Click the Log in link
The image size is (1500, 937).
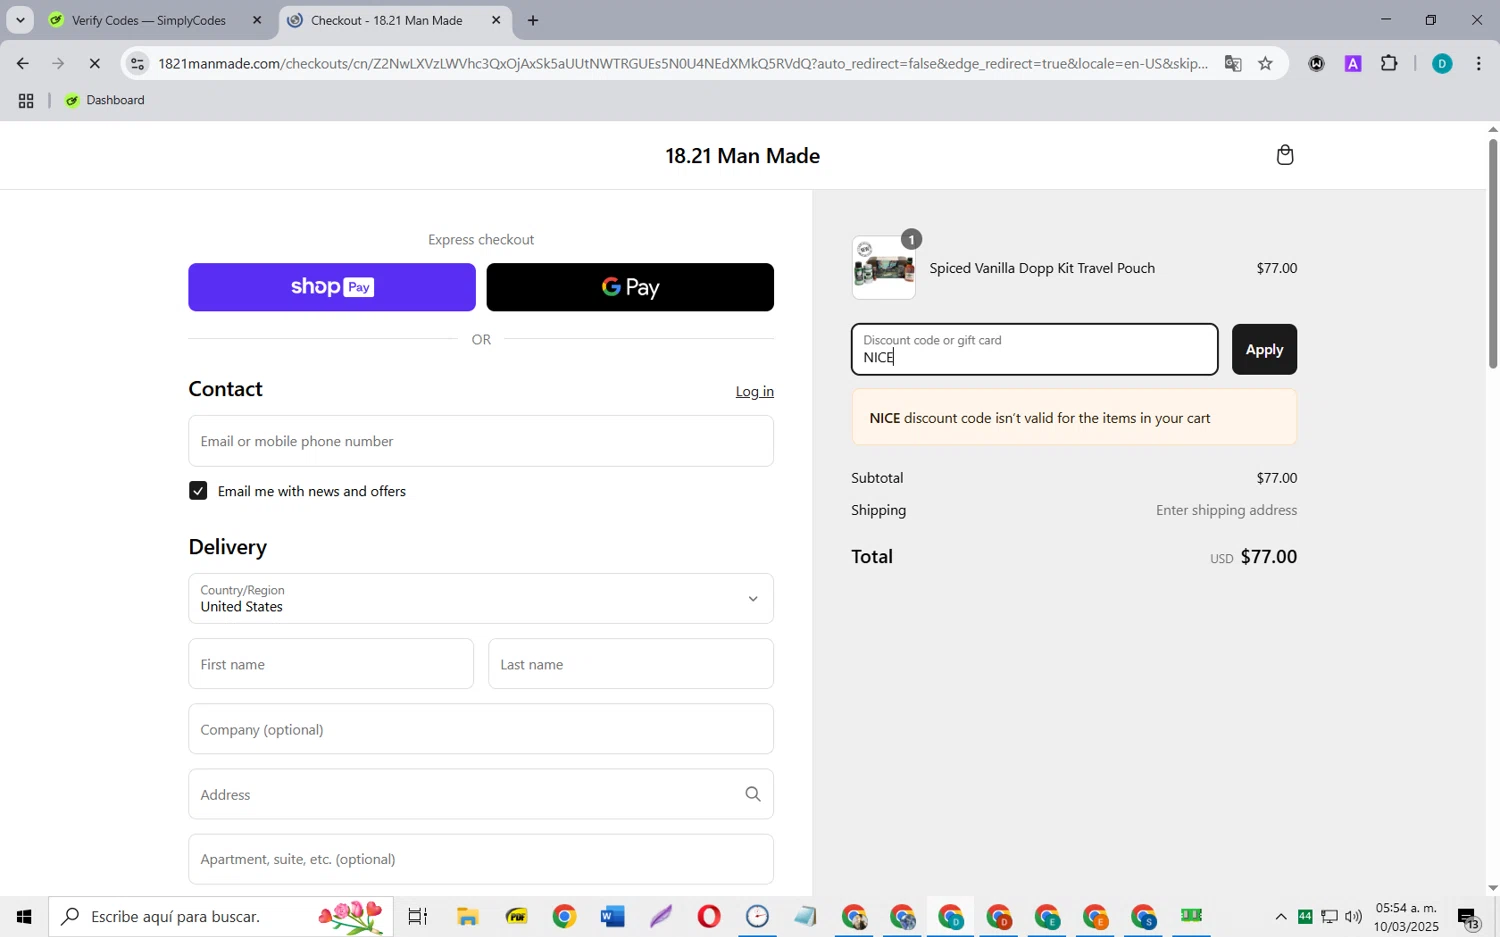755,391
